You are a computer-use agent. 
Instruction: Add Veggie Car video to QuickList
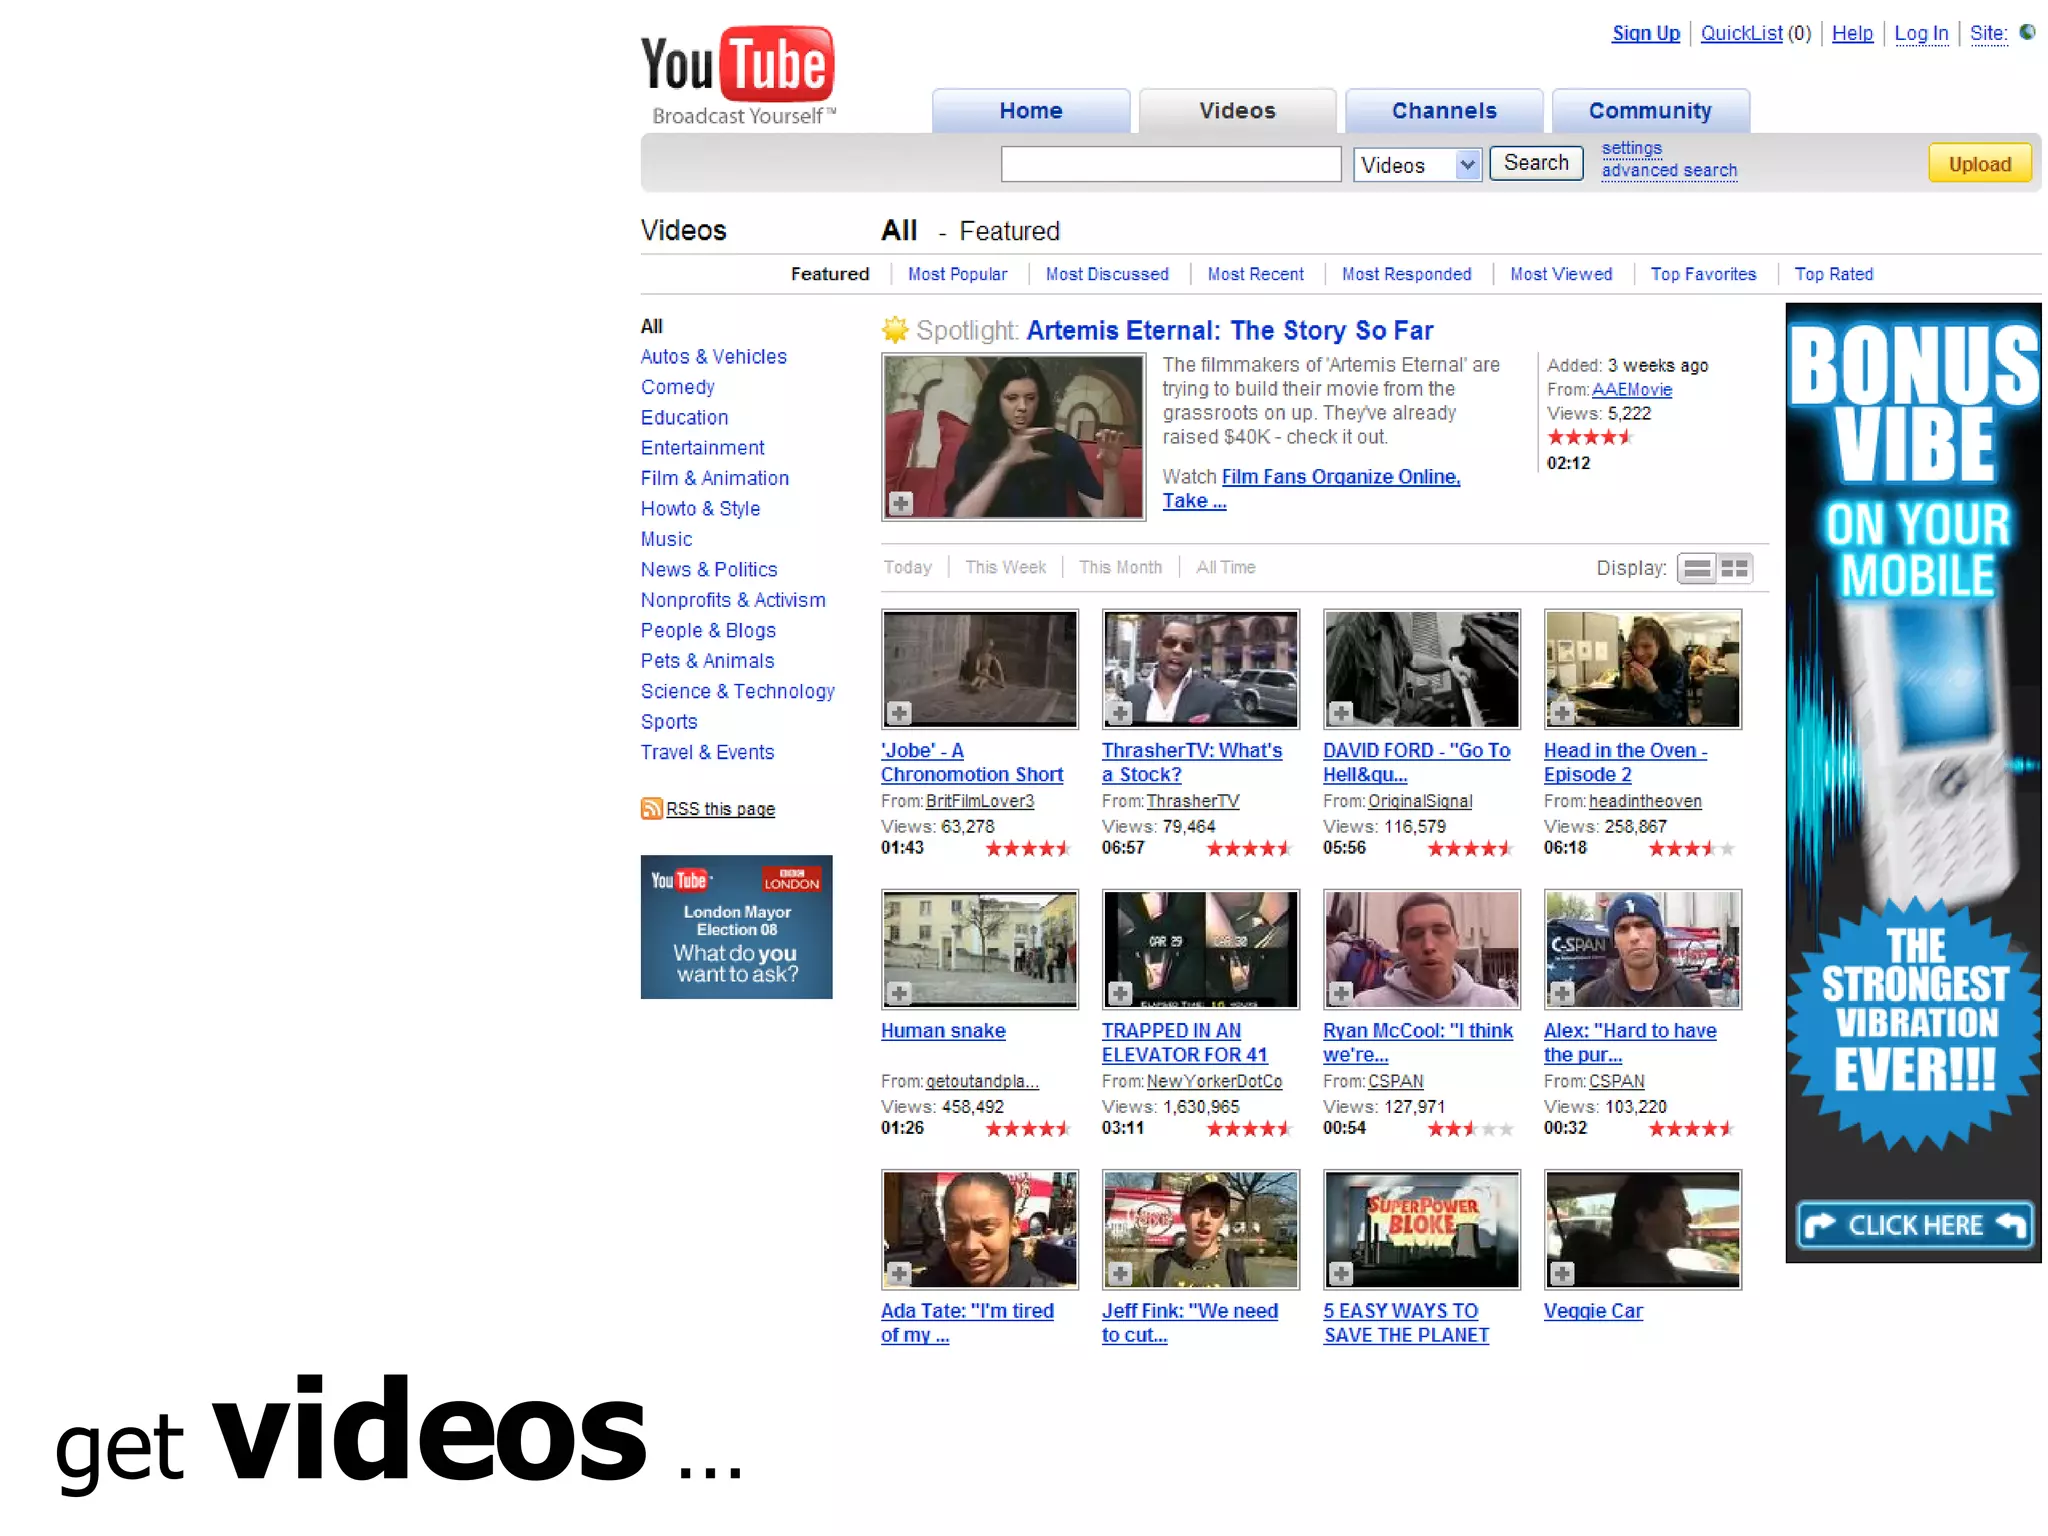tap(1562, 1273)
